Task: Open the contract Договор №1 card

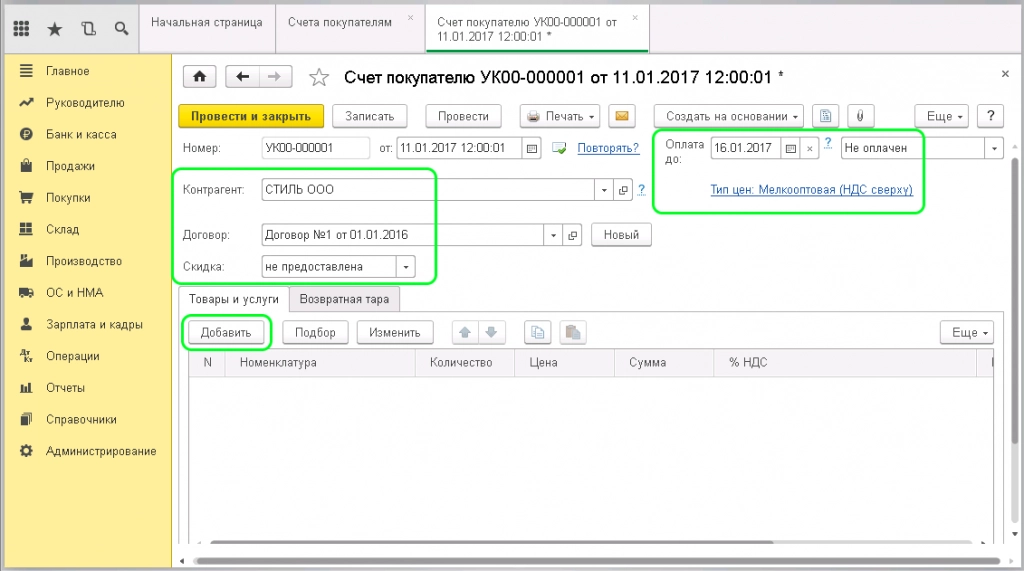Action: pos(572,235)
